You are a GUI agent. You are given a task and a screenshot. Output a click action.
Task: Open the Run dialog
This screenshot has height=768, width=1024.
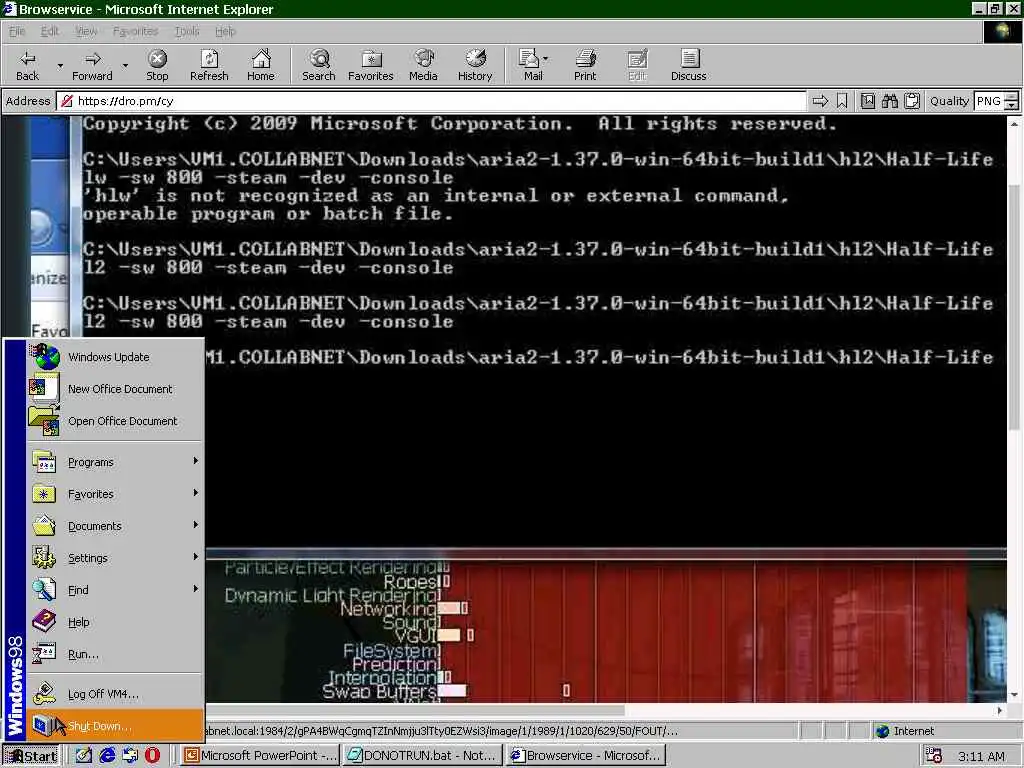click(116, 654)
